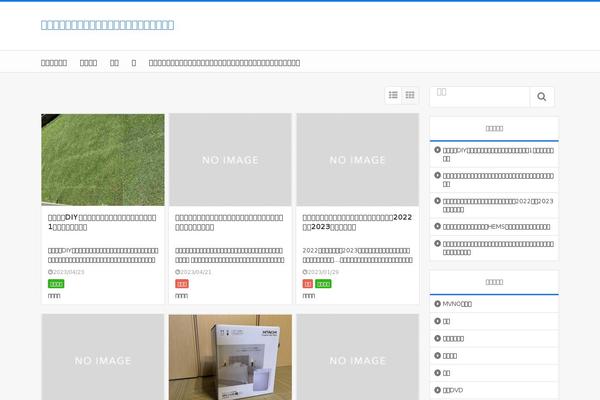
Task: Switch to grid view layout icon
Action: 410,95
